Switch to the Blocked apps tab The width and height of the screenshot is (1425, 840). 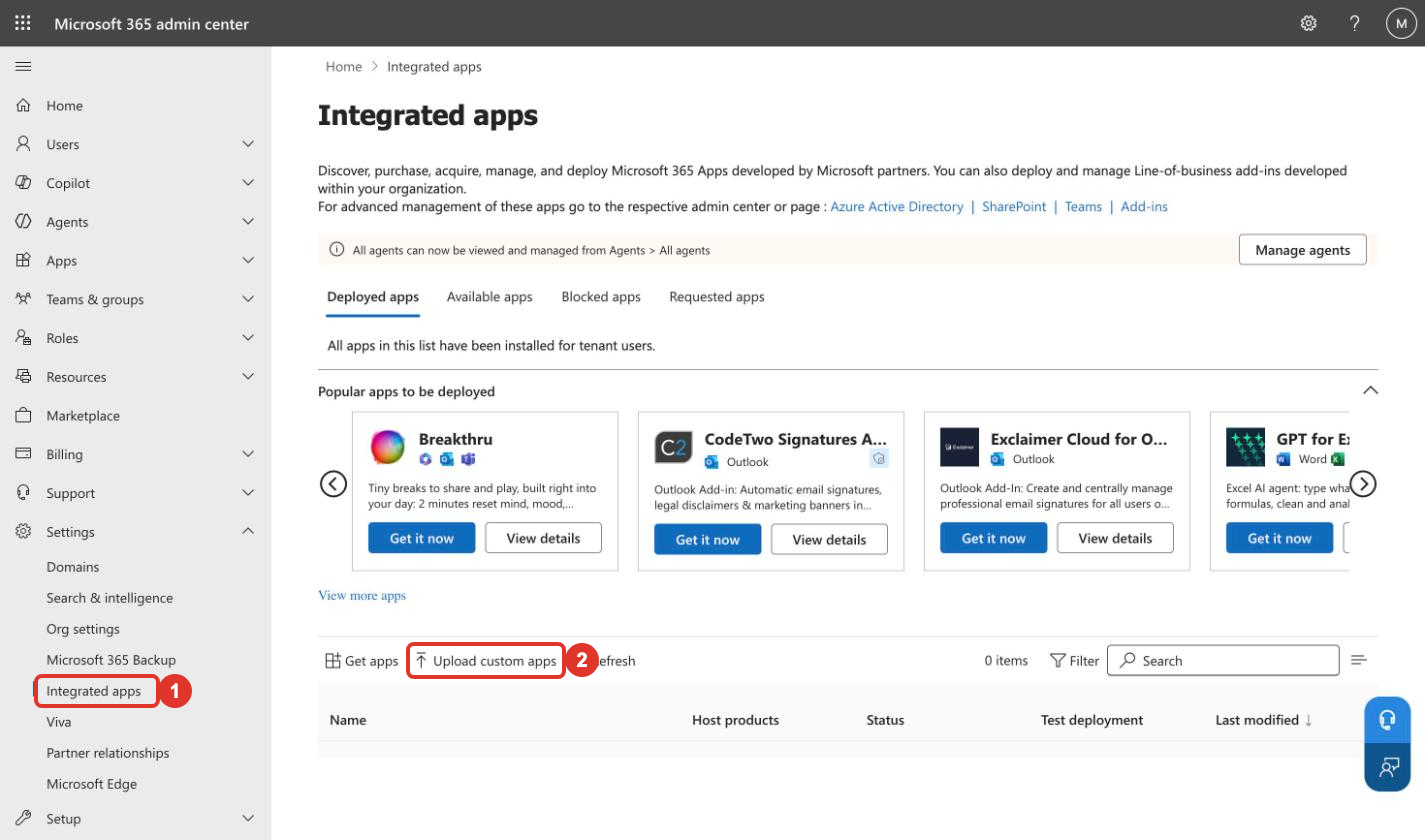pos(601,297)
